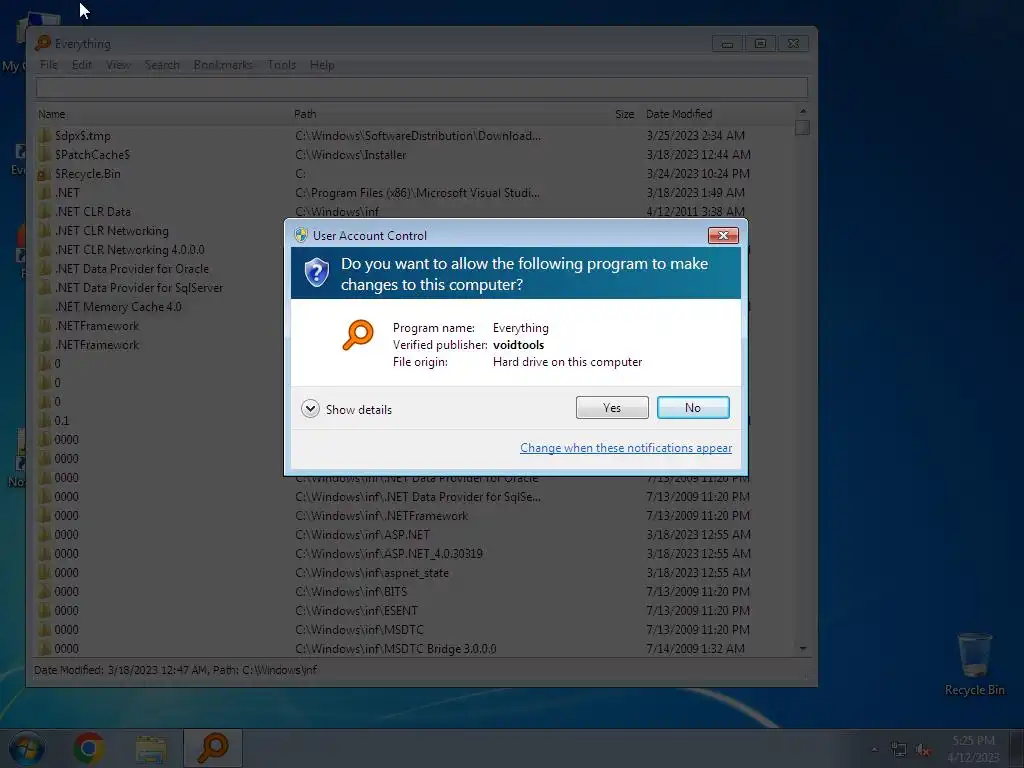Select the $Recycle.Bin folder icon
The height and width of the screenshot is (768, 1024).
coord(44,174)
